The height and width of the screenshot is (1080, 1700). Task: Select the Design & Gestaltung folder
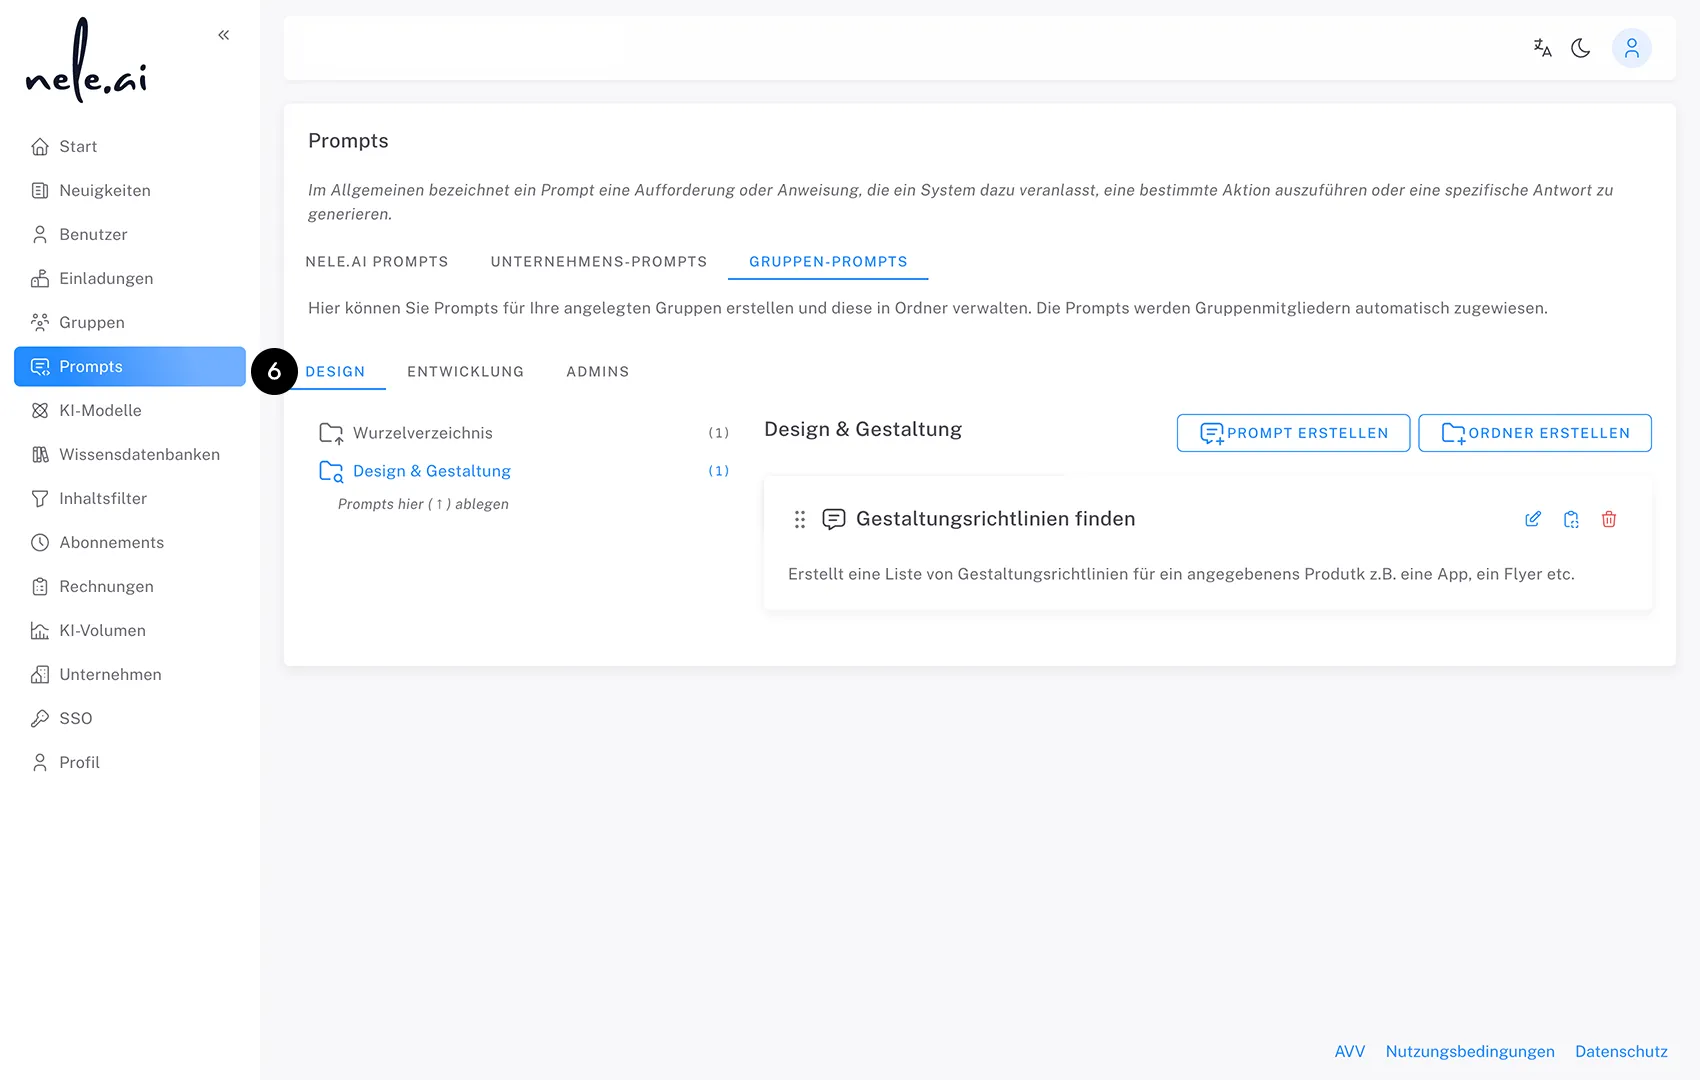tap(431, 470)
